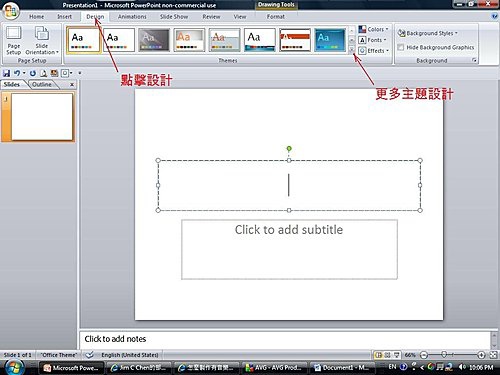Select slide 1 thumbnail in pane
Image resolution: width=500 pixels, height=375 pixels.
(x=42, y=117)
